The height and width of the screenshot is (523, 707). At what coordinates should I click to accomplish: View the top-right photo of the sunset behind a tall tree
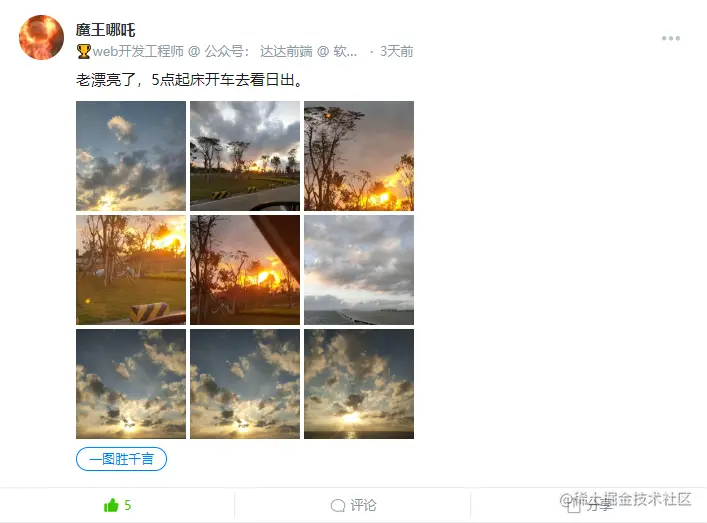359,156
